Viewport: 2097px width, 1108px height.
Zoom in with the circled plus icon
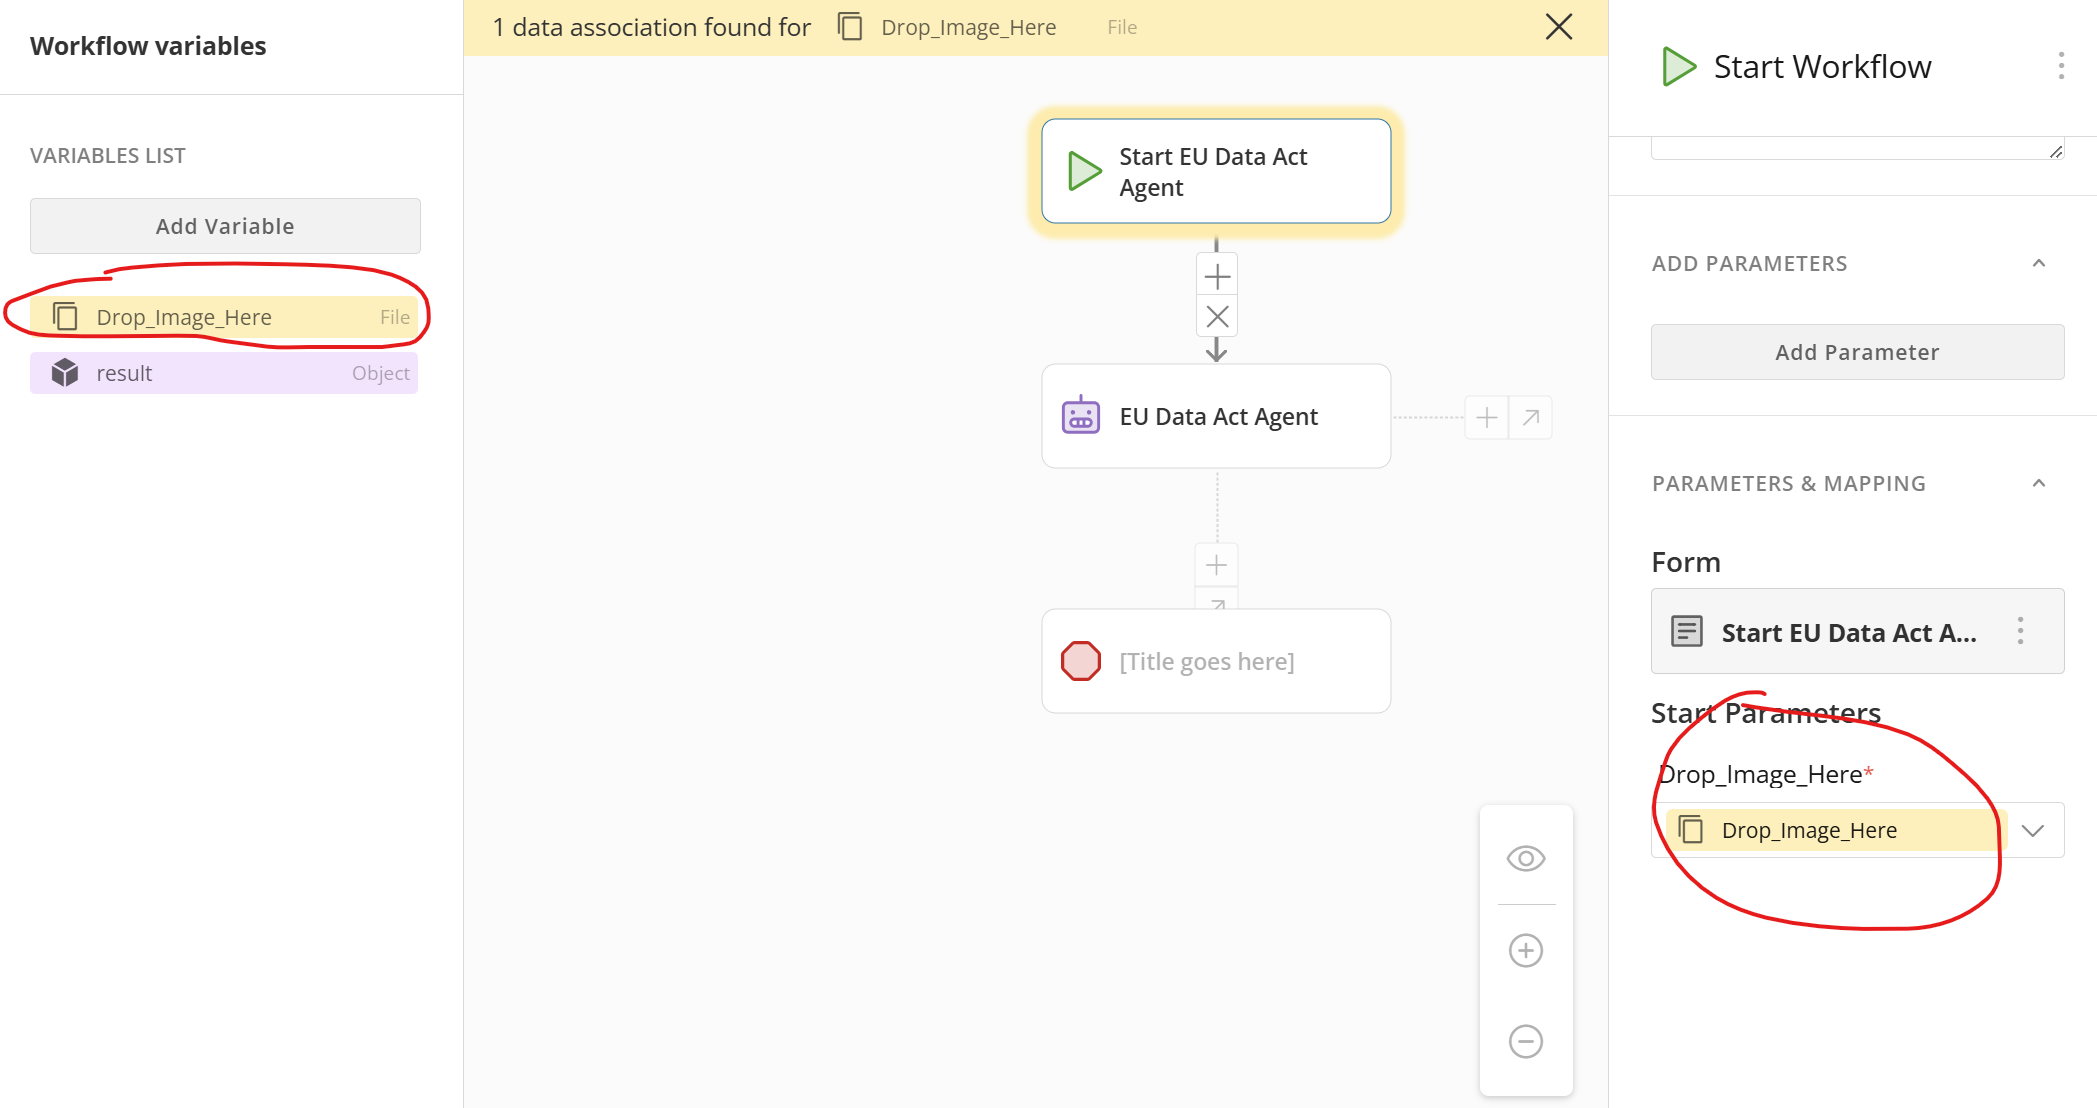click(x=1526, y=950)
